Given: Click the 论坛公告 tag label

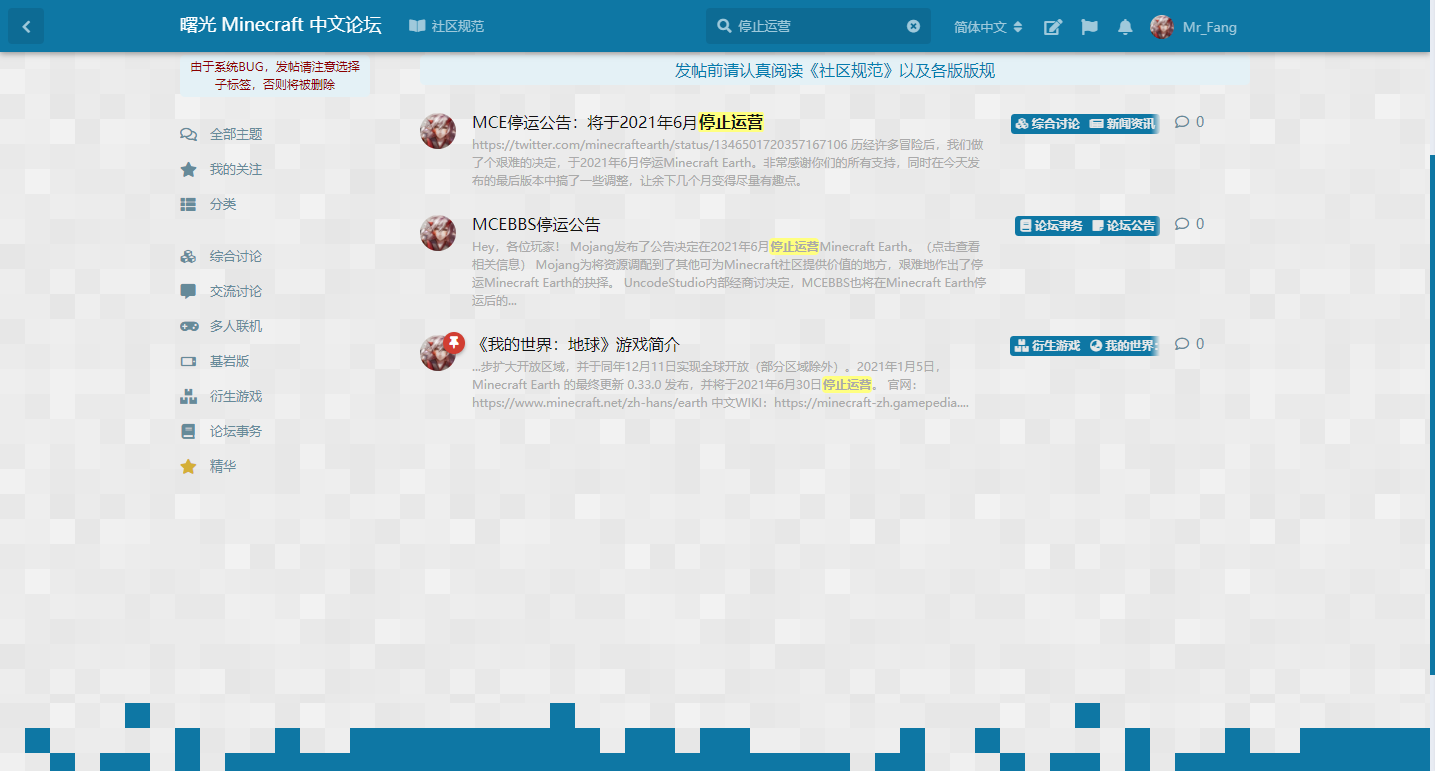Looking at the screenshot, I should point(1124,226).
